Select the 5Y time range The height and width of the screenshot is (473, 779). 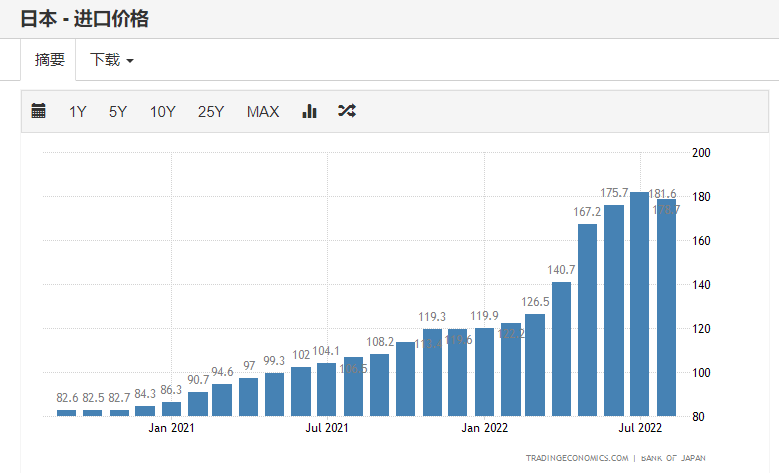tap(118, 111)
